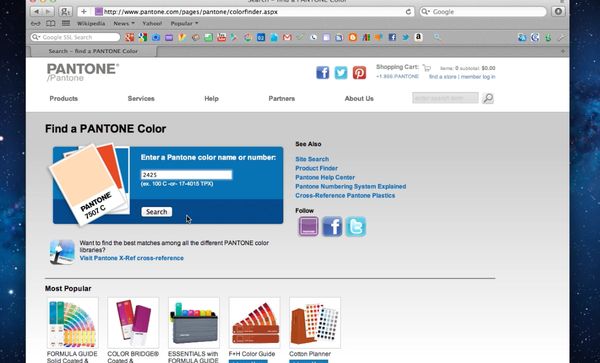Image resolution: width=600 pixels, height=363 pixels.
Task: Show all bookmarks book icon
Action: coord(51,24)
